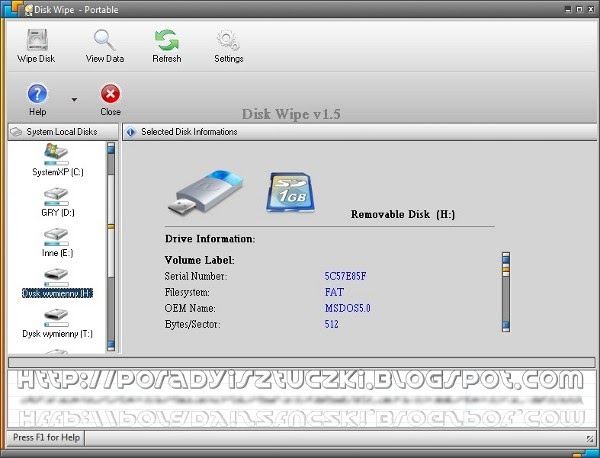Open the Settings gear
The image size is (600, 458).
228,46
